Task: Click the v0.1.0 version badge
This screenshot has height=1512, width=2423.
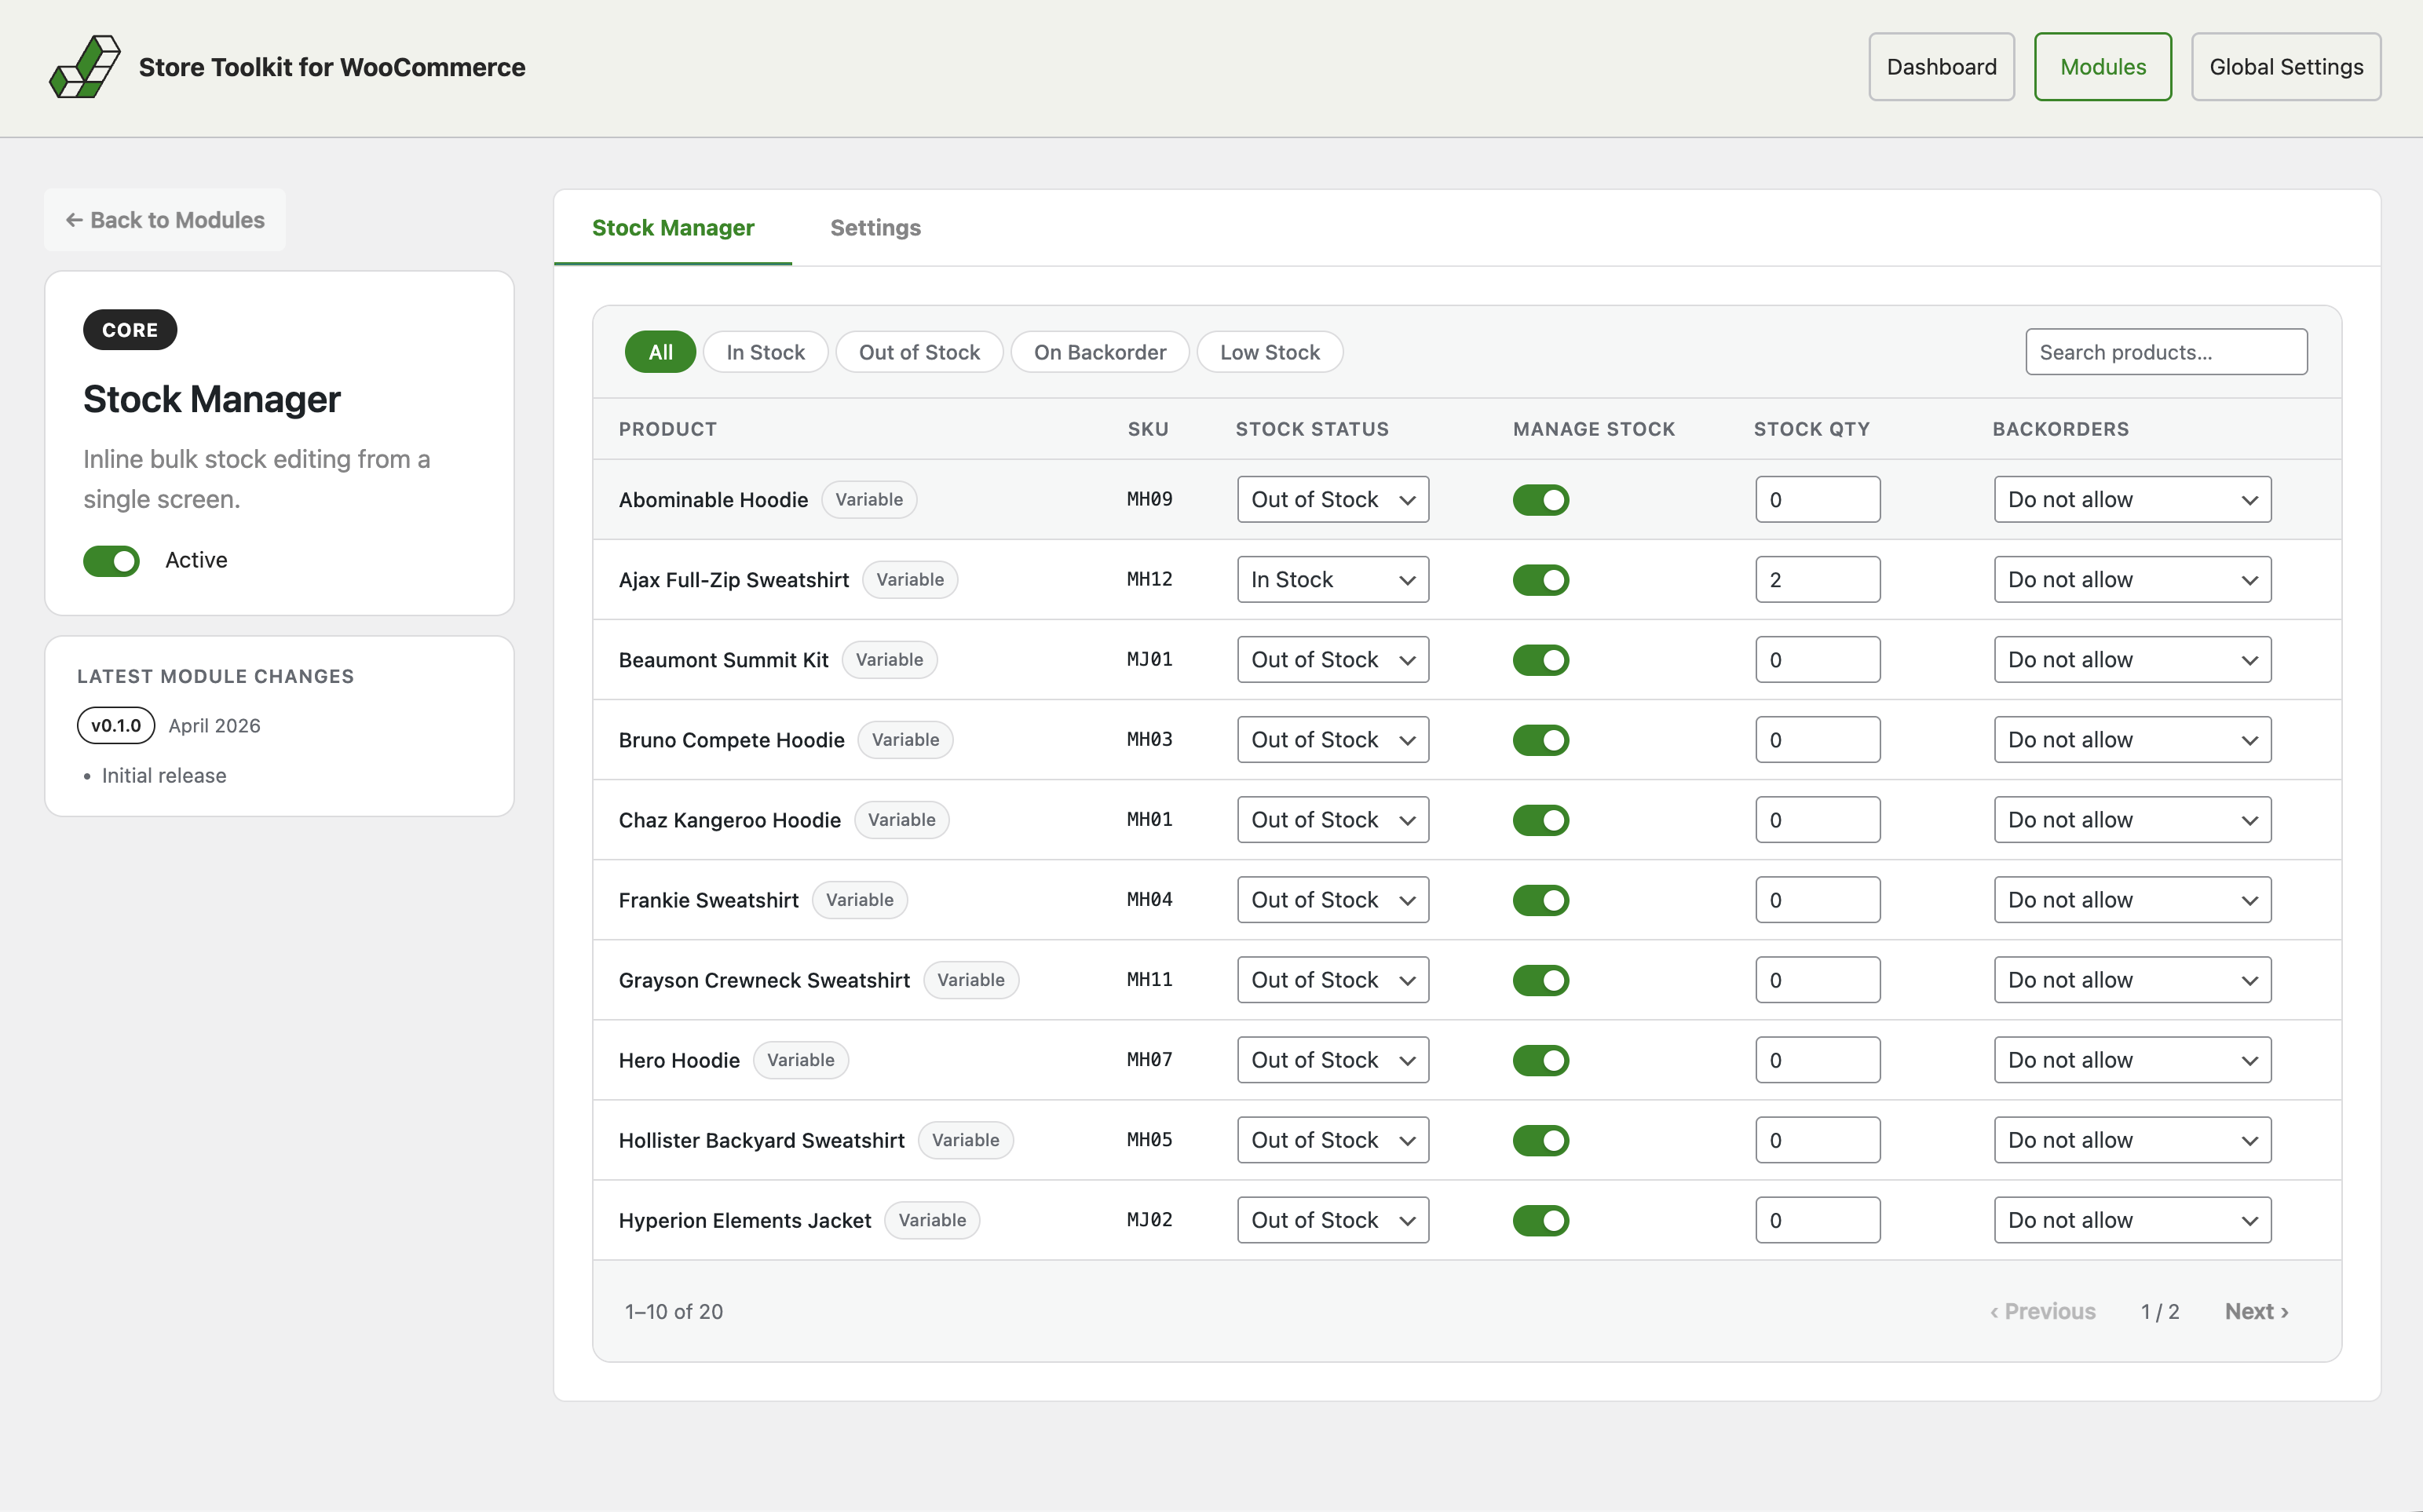Action: click(116, 725)
